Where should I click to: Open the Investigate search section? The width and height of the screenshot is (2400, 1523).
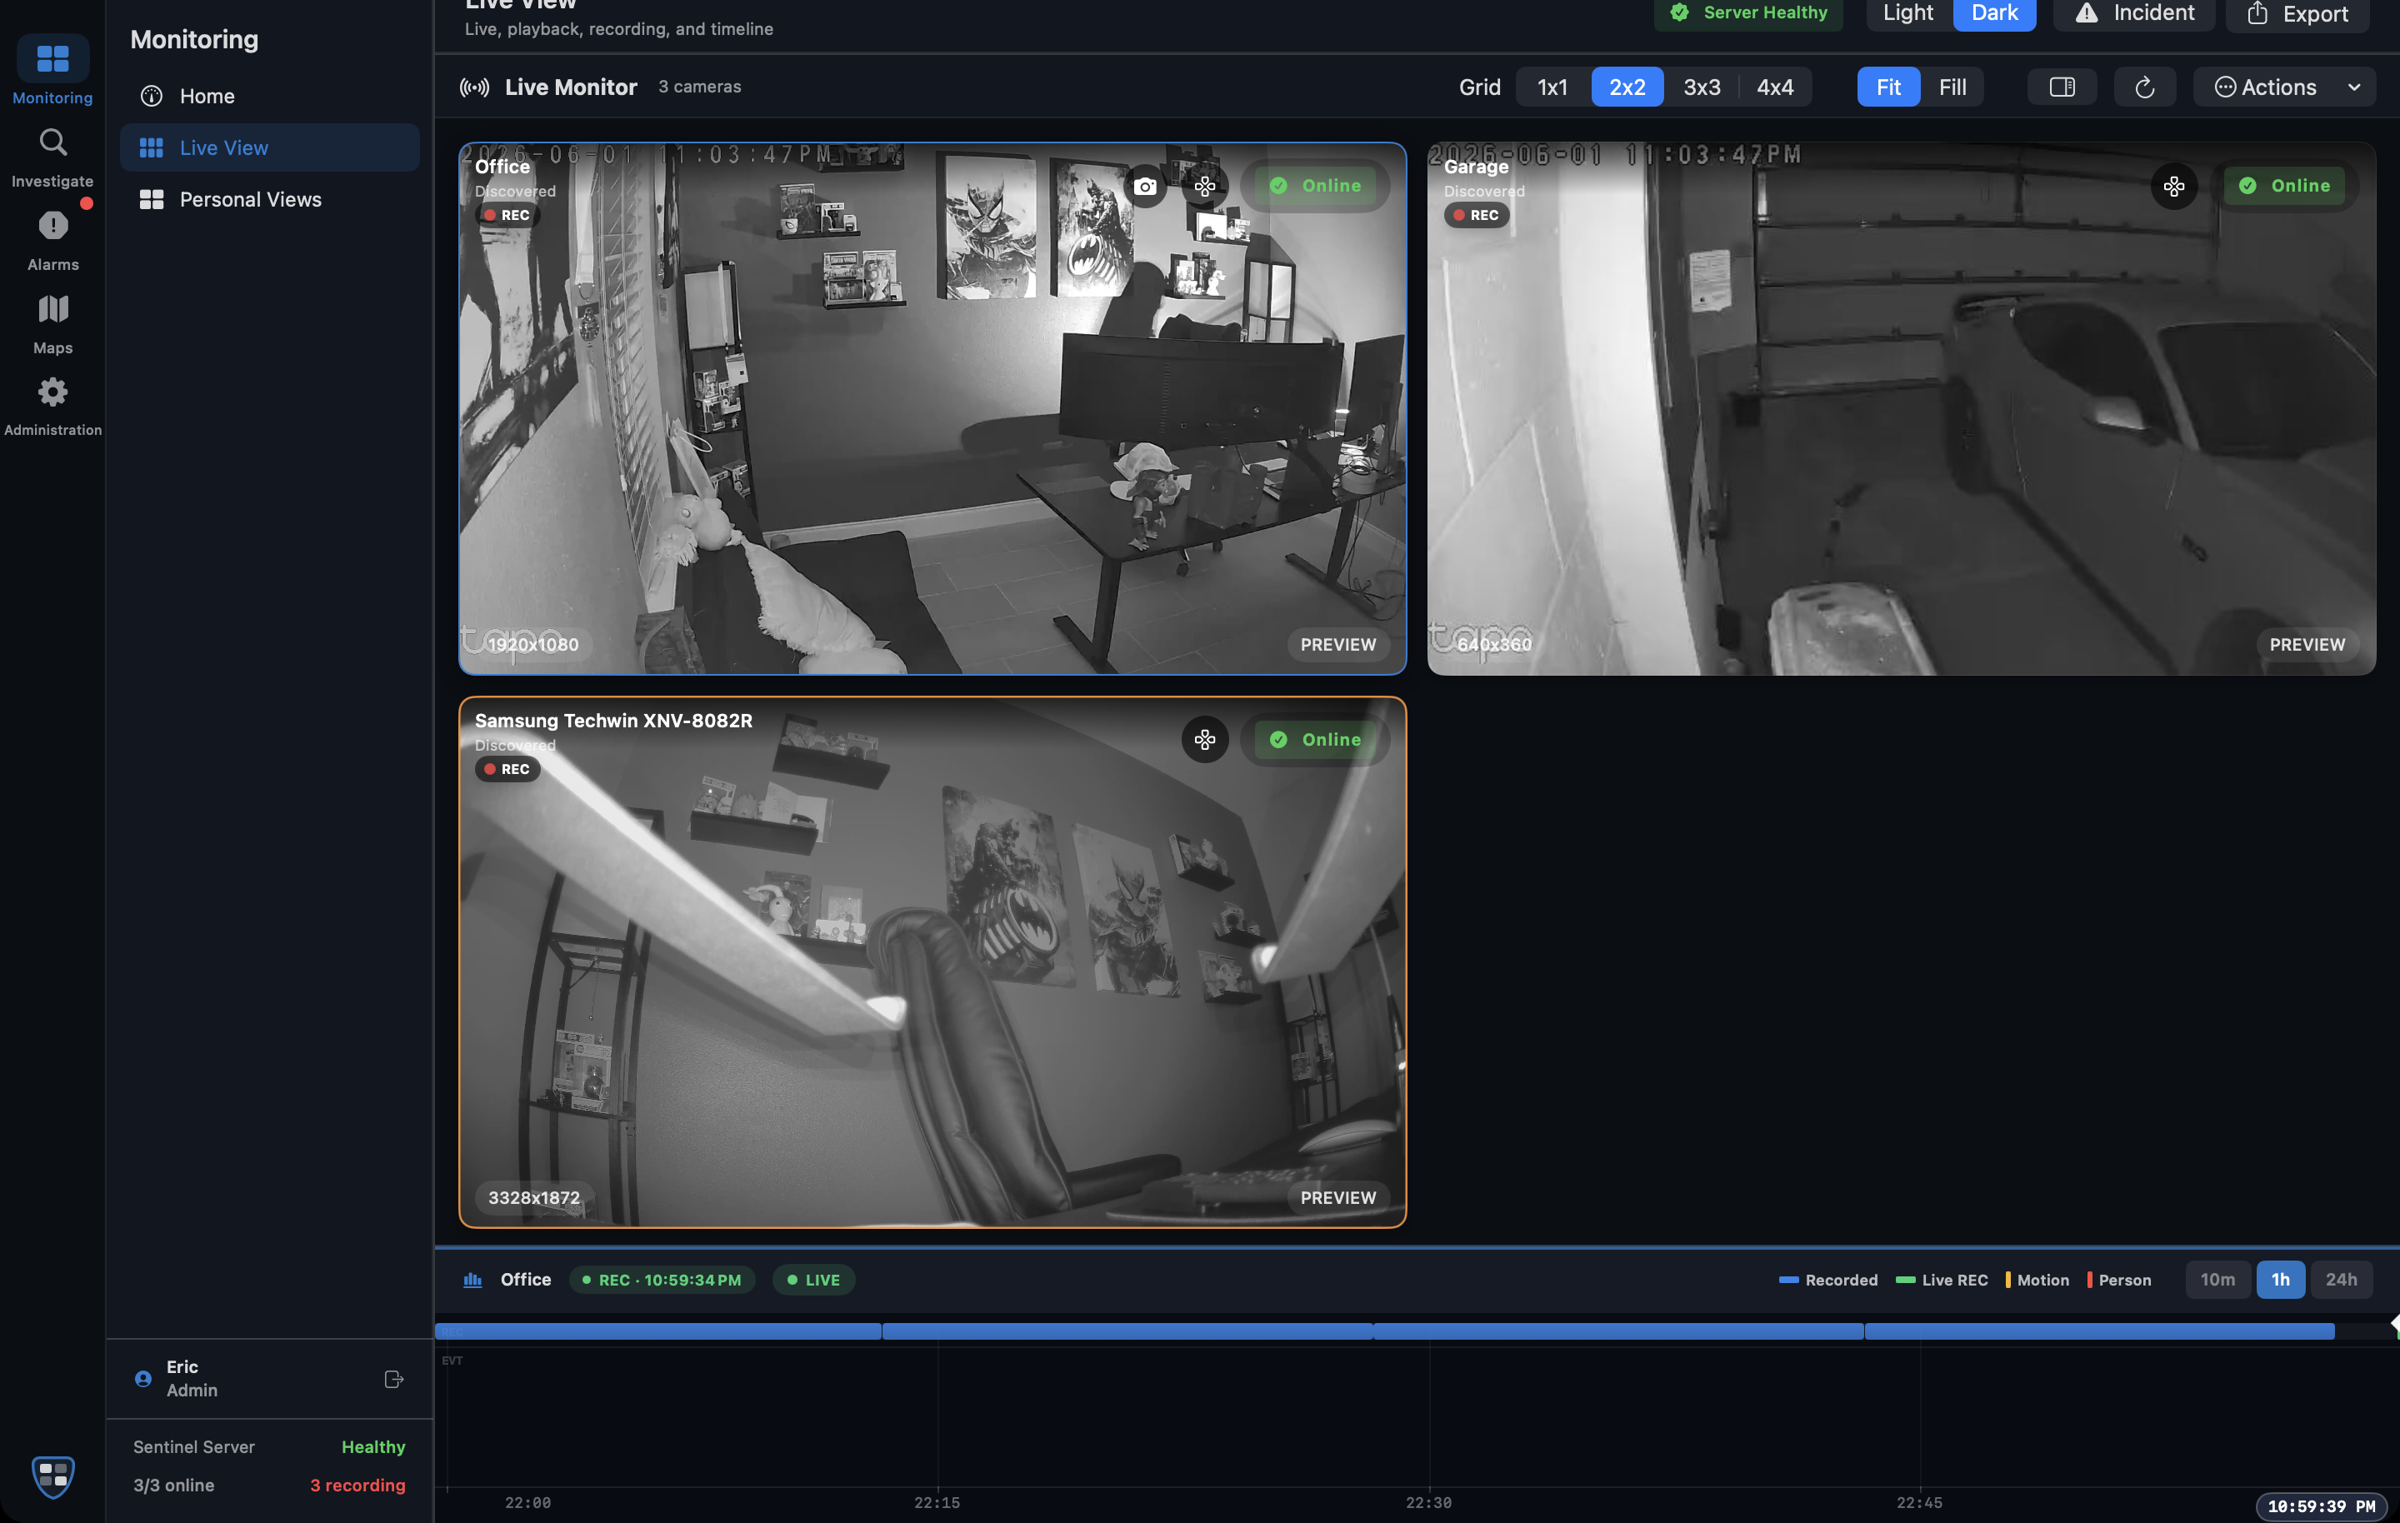[52, 158]
